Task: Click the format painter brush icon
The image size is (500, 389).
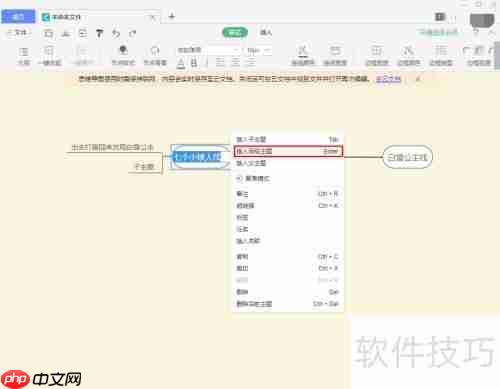Action: (99, 33)
